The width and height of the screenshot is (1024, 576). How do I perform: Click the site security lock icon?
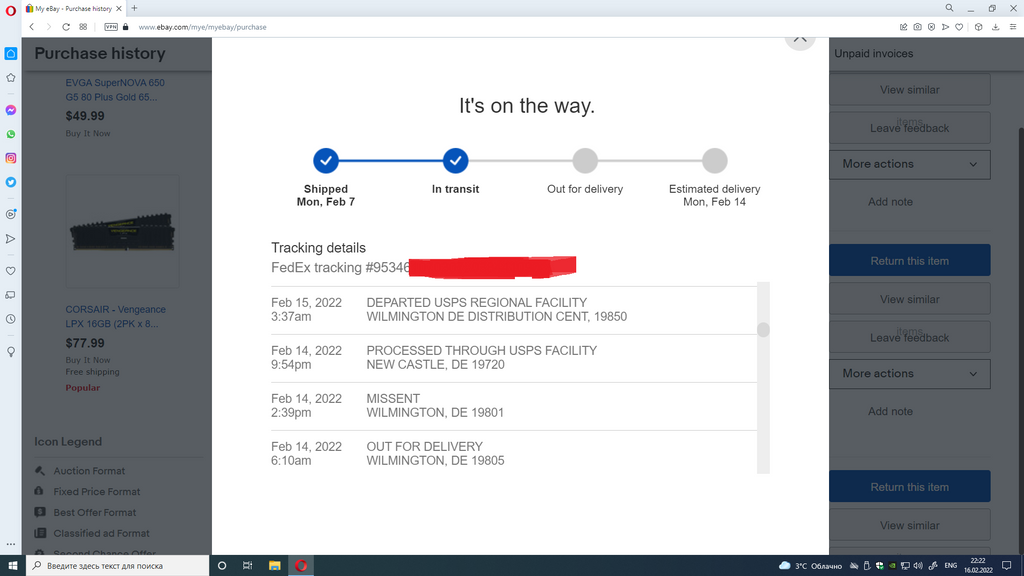[x=125, y=27]
